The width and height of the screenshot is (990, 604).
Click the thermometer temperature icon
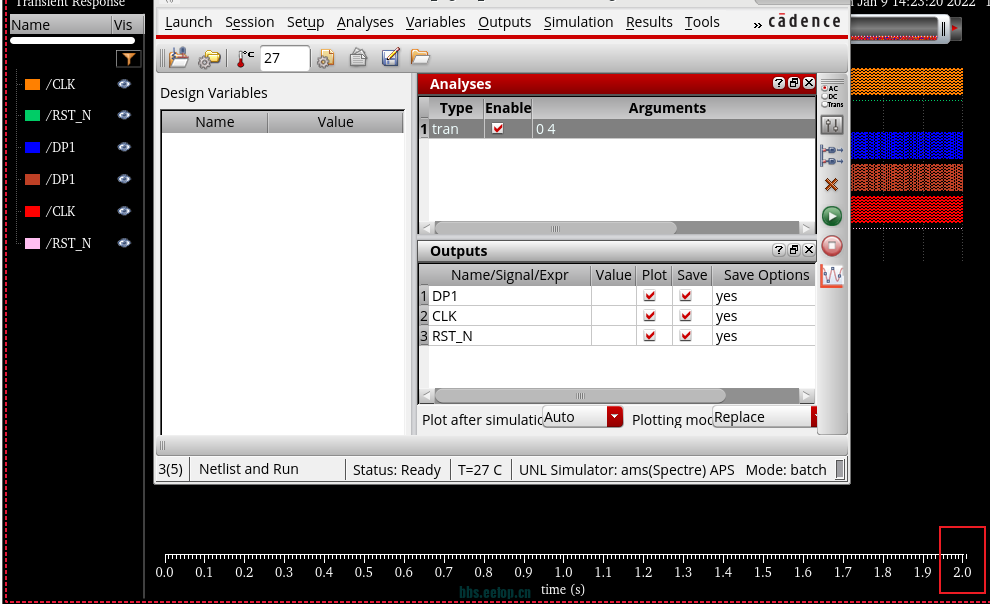coord(244,59)
